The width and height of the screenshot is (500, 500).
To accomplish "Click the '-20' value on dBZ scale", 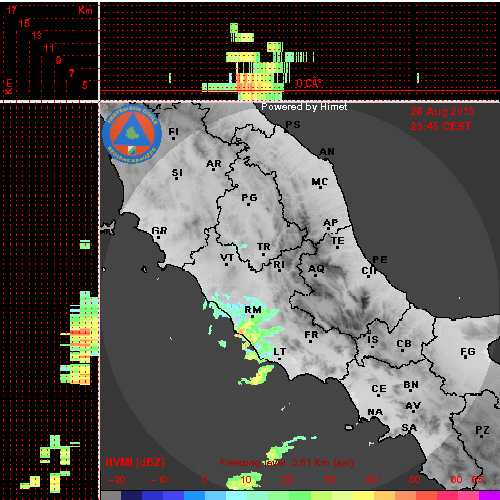I will tap(117, 480).
